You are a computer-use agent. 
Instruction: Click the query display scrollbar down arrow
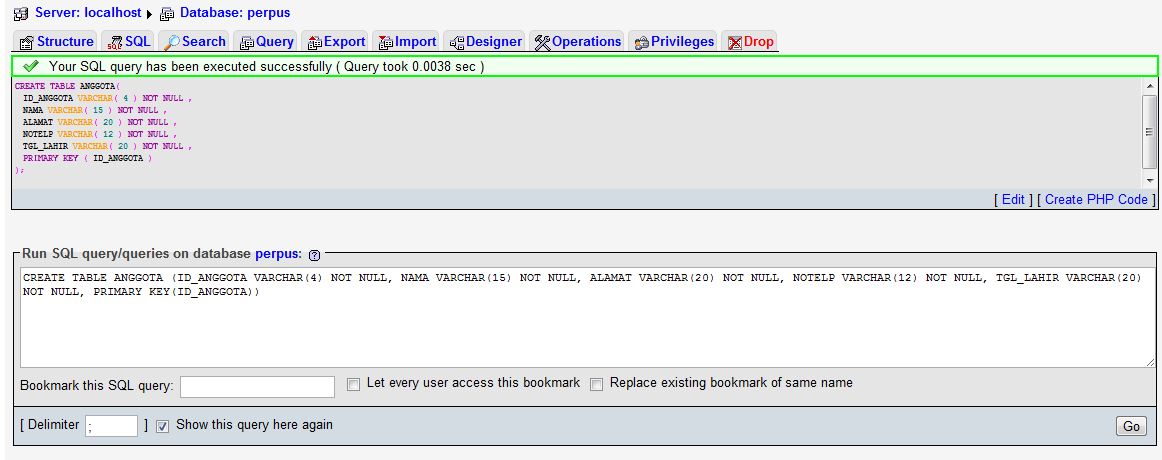click(x=1149, y=180)
